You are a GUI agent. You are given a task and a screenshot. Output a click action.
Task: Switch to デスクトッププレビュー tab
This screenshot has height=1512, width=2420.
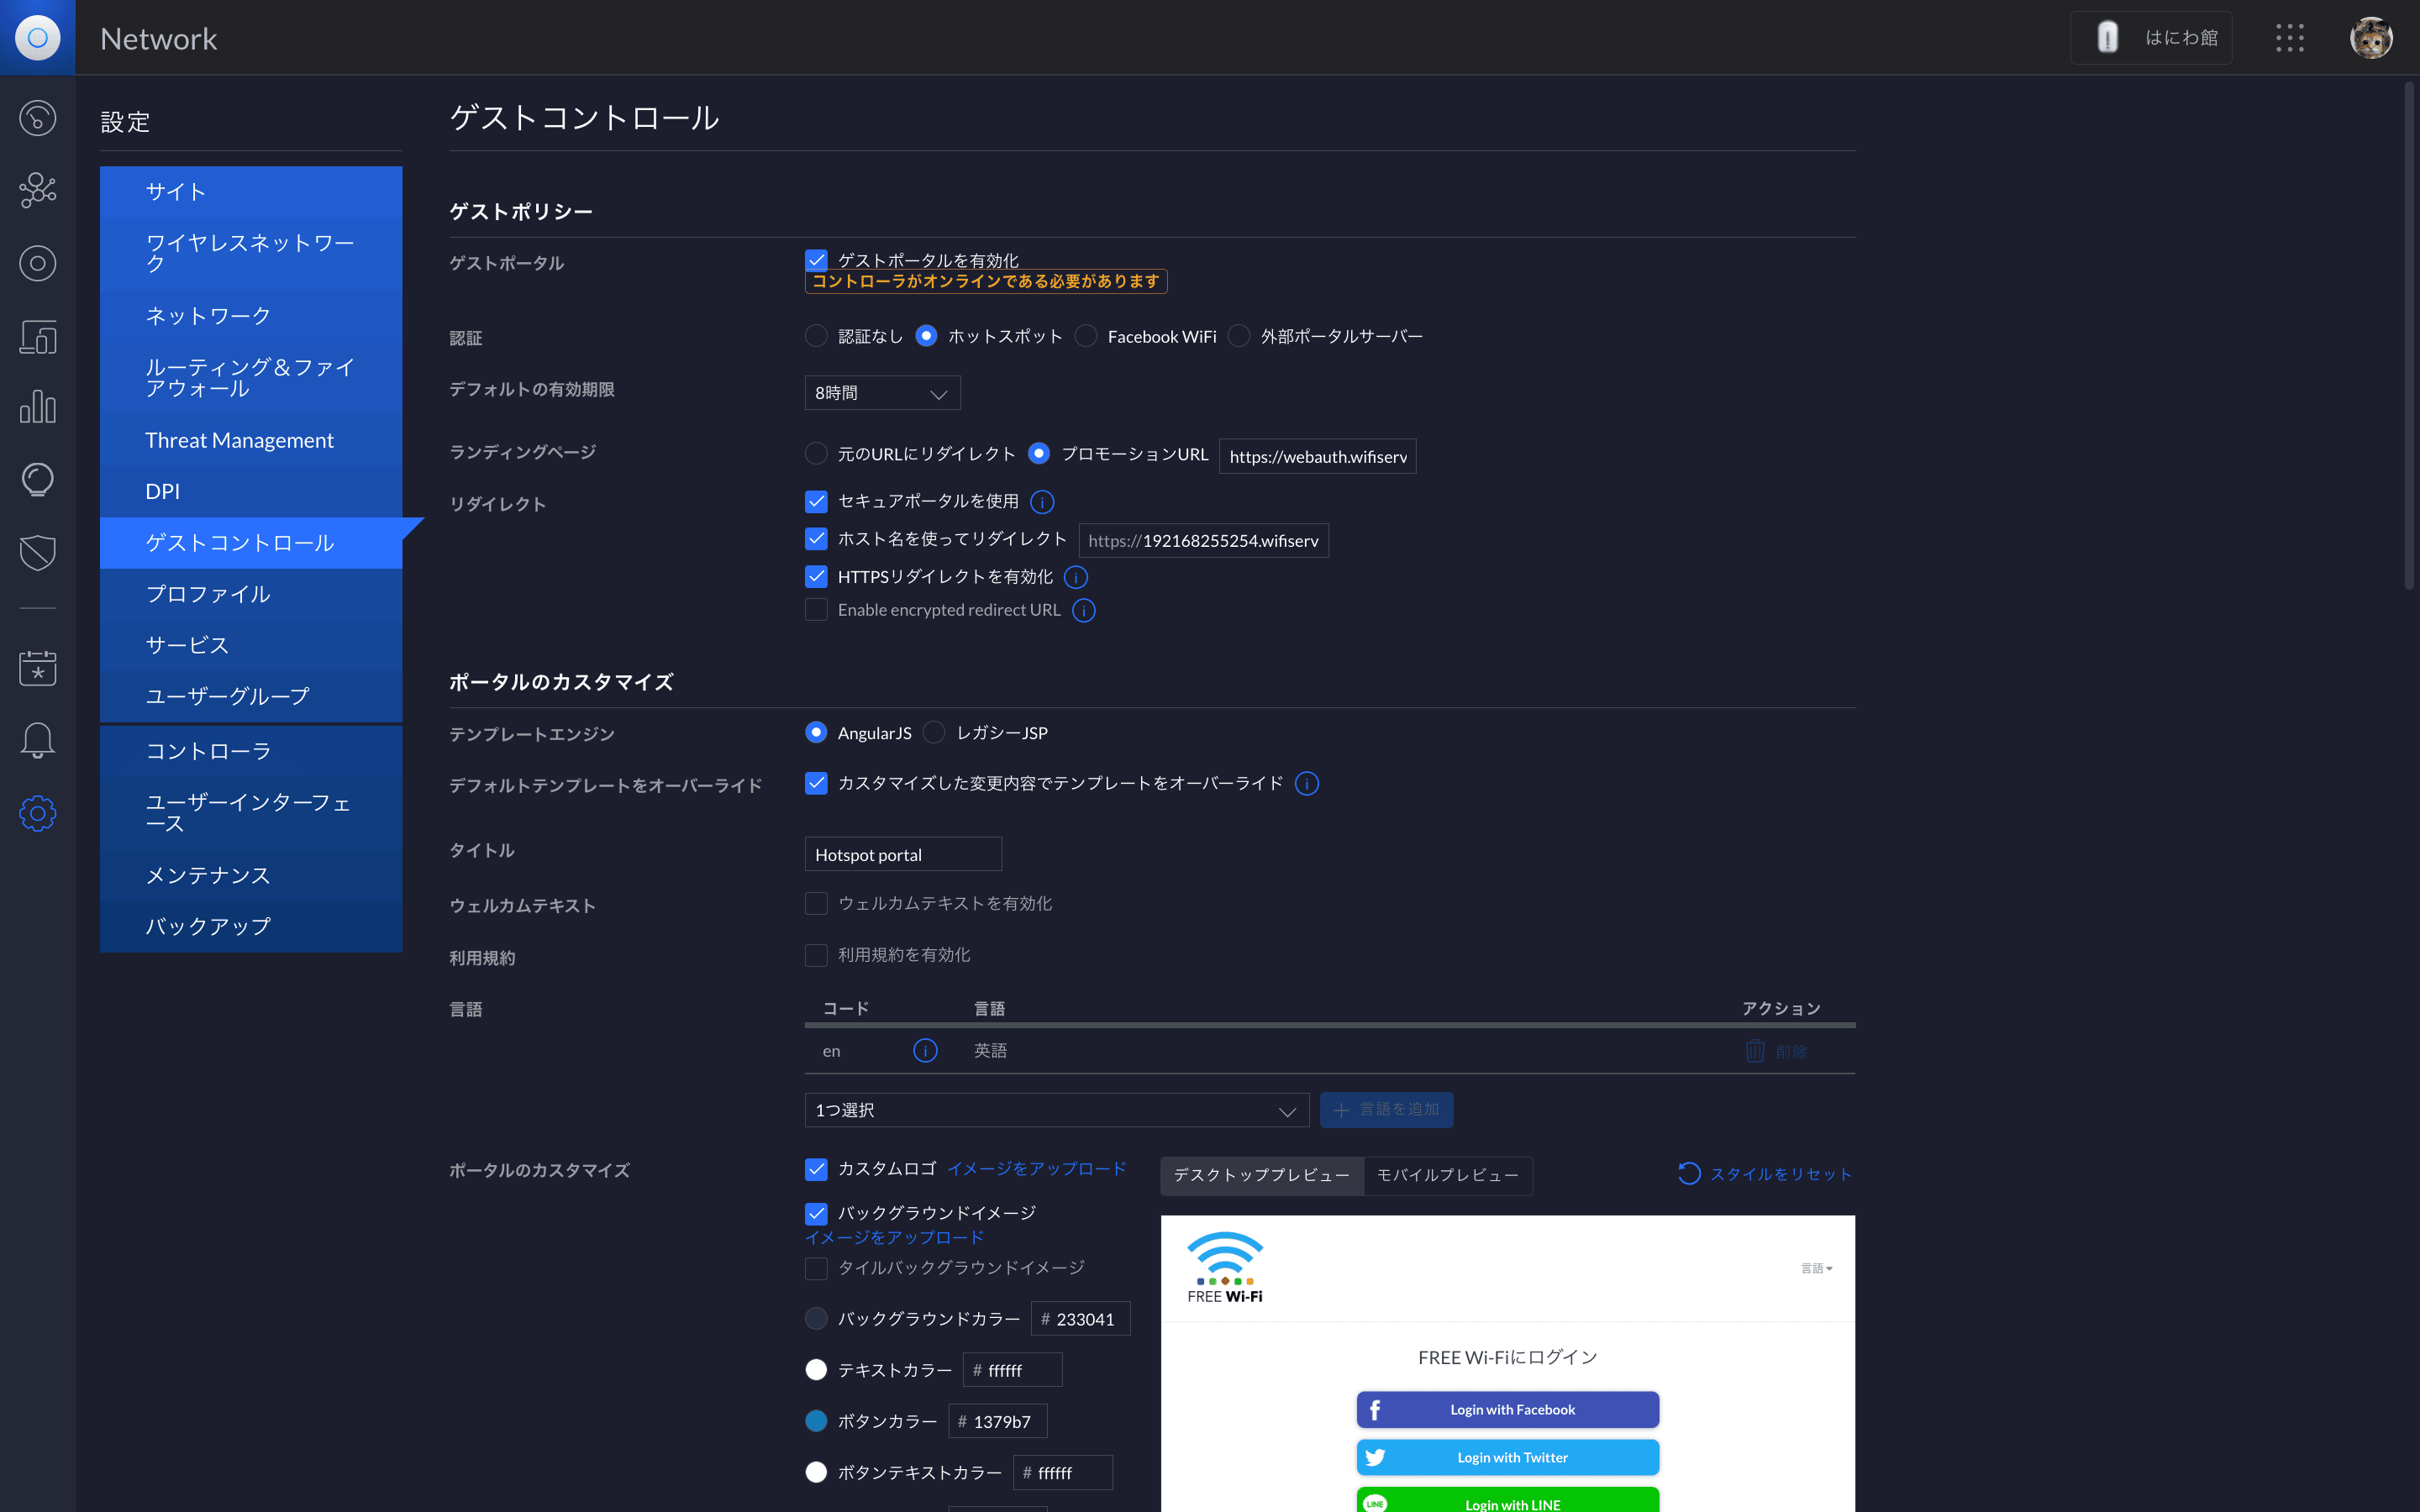[1262, 1175]
